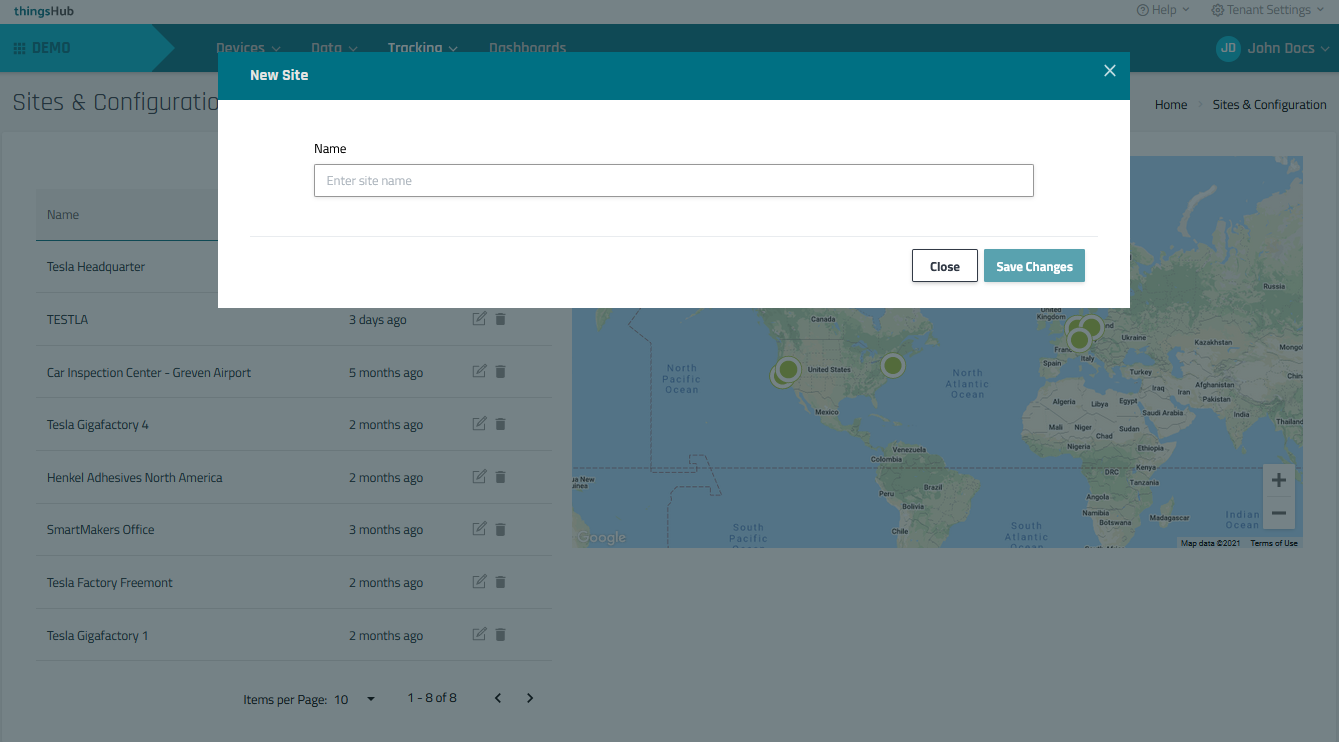Delete Tesla Gigafactory 1 via trash icon
1339x742 pixels.
(501, 635)
